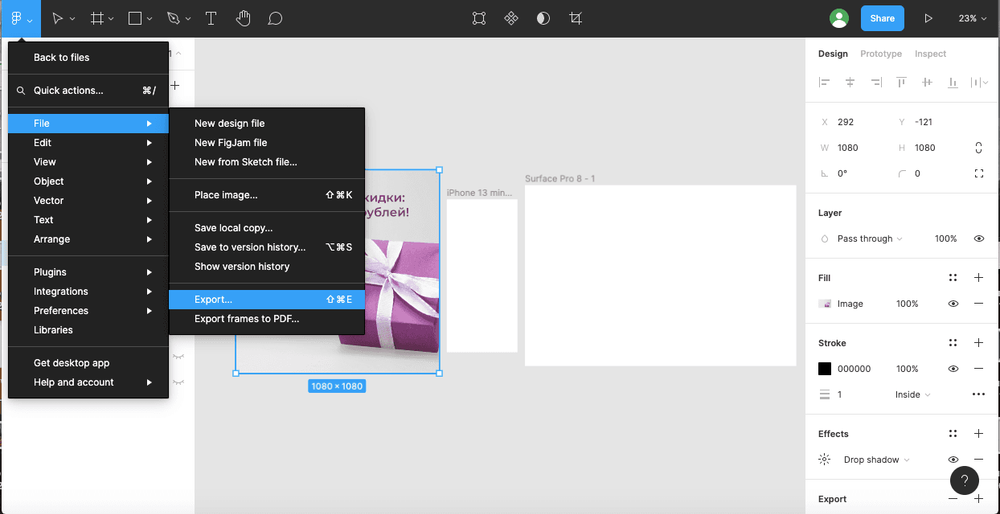
Task: Click the Crop image icon in the toolbar
Action: point(575,18)
